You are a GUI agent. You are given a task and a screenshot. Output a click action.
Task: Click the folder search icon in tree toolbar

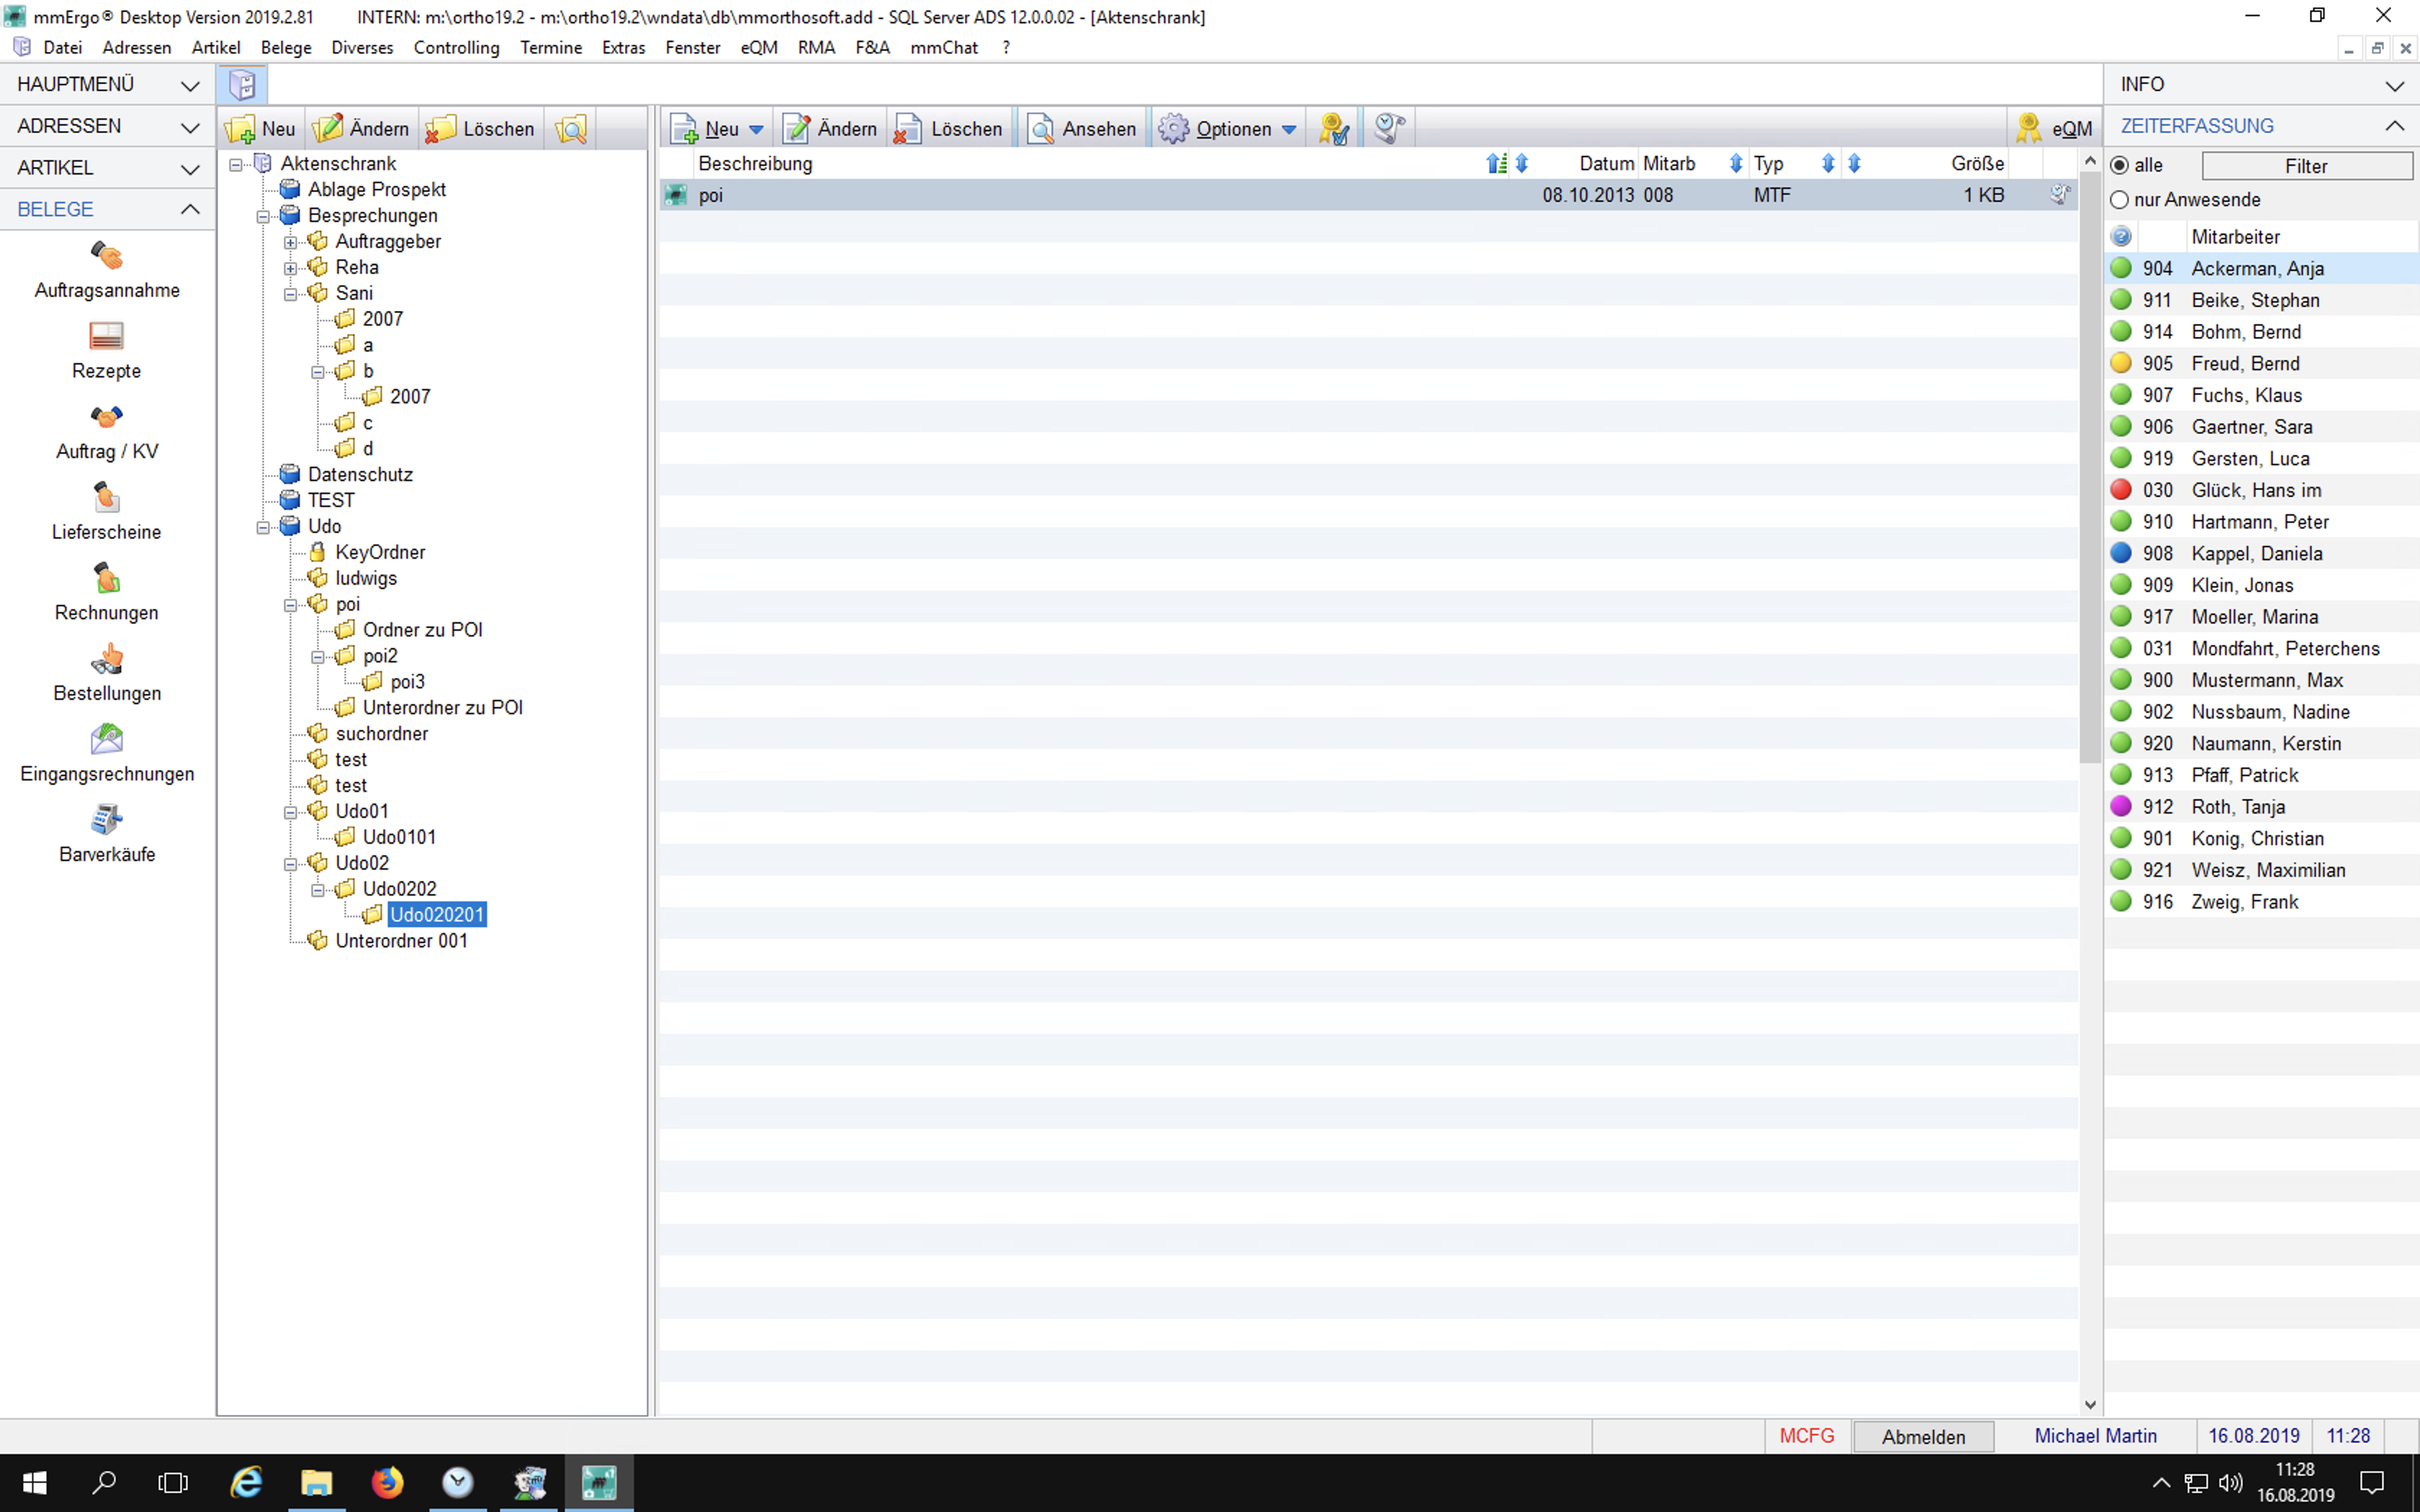coord(571,129)
